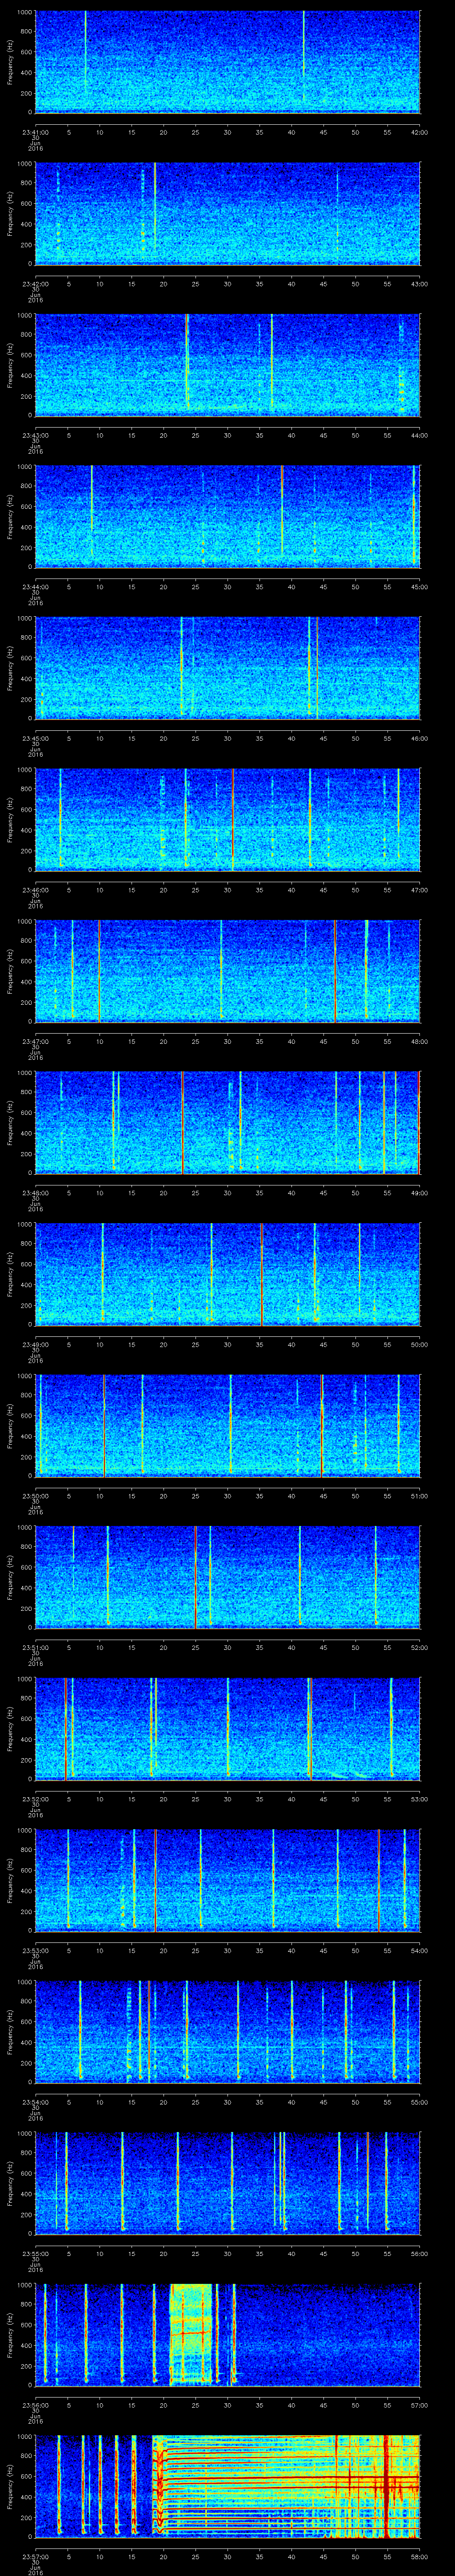Select the 23:45:00 start time label
Screen dimensions: 455x2576
(x=36, y=738)
